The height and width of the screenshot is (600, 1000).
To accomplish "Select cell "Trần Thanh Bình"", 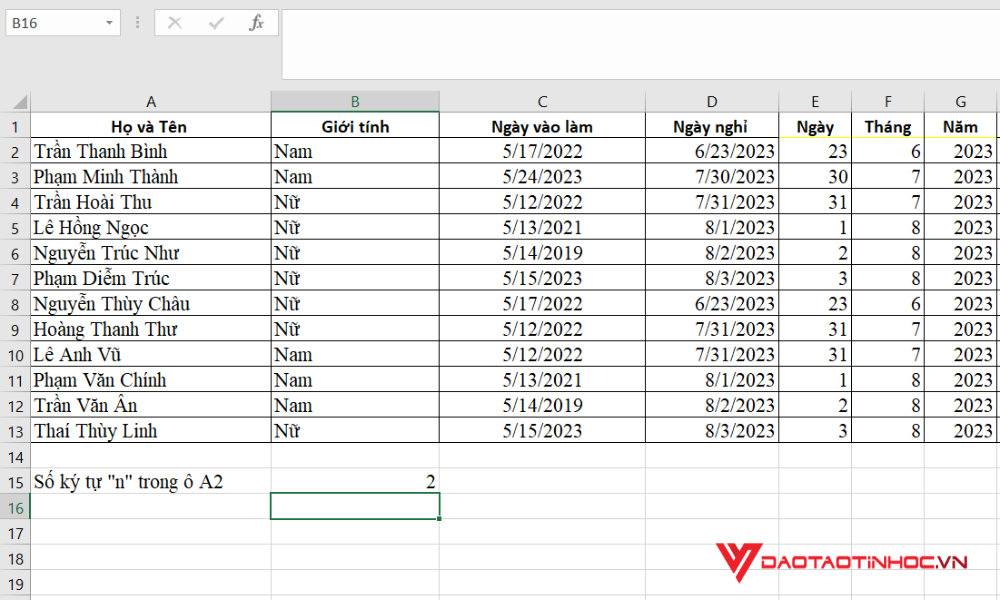I will point(151,151).
